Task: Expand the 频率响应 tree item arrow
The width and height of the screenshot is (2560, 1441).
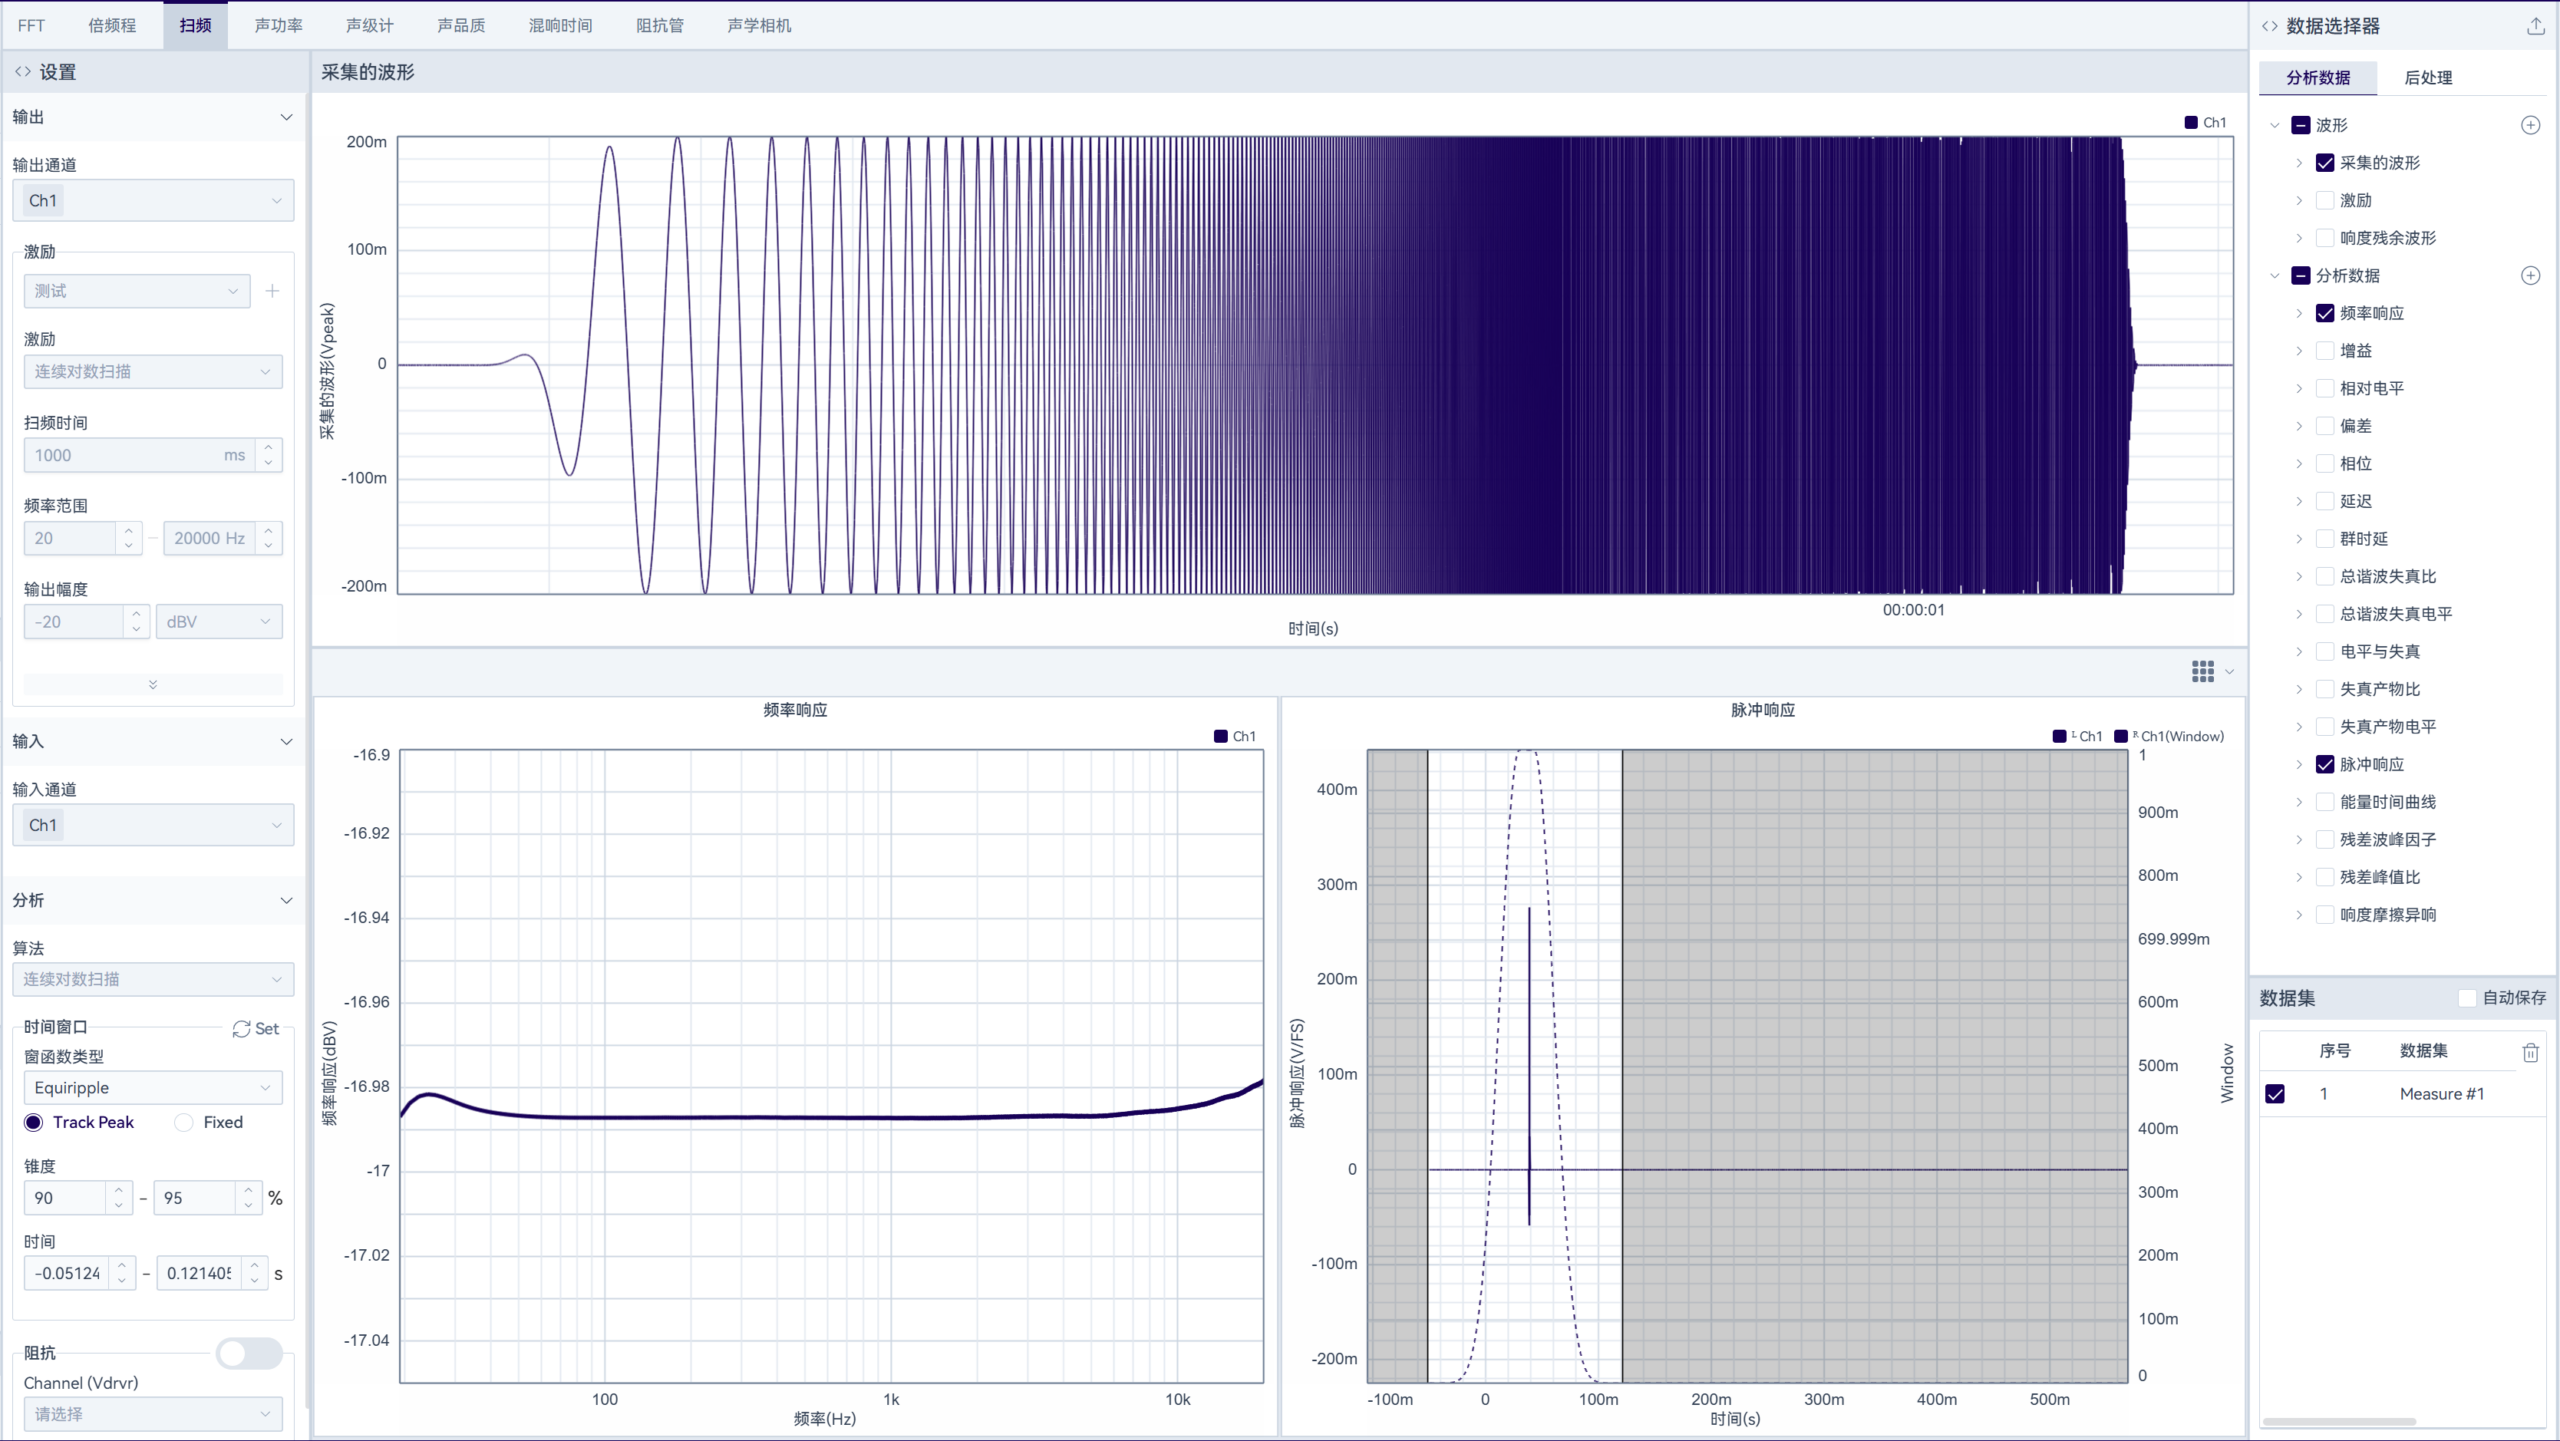Action: coord(2299,314)
